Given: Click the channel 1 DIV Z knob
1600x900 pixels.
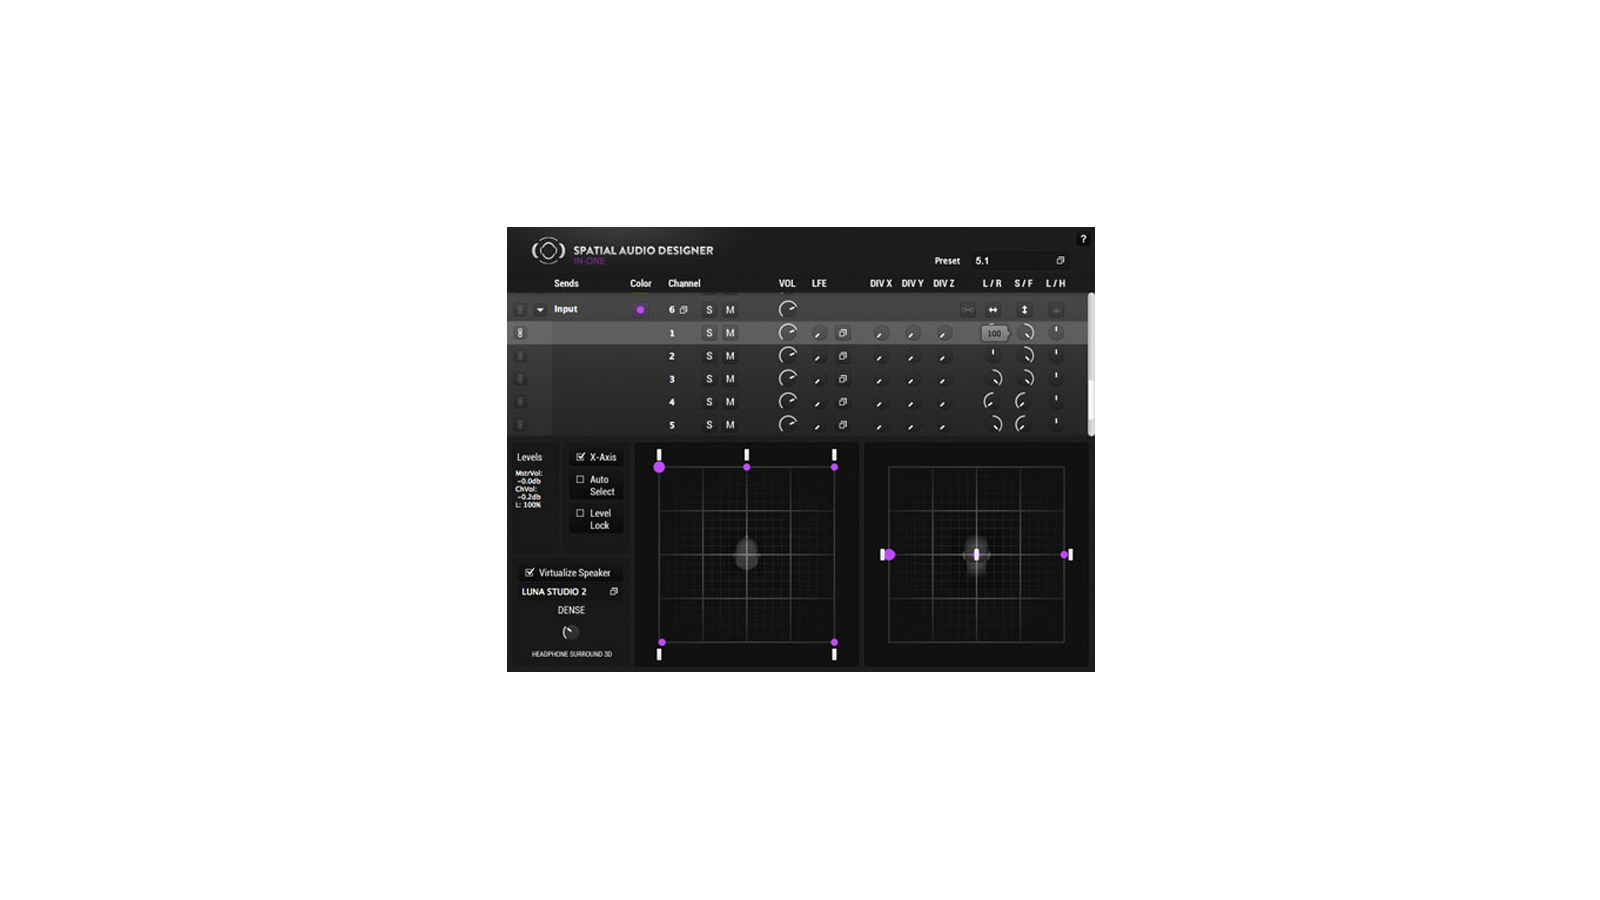Looking at the screenshot, I should tap(943, 333).
